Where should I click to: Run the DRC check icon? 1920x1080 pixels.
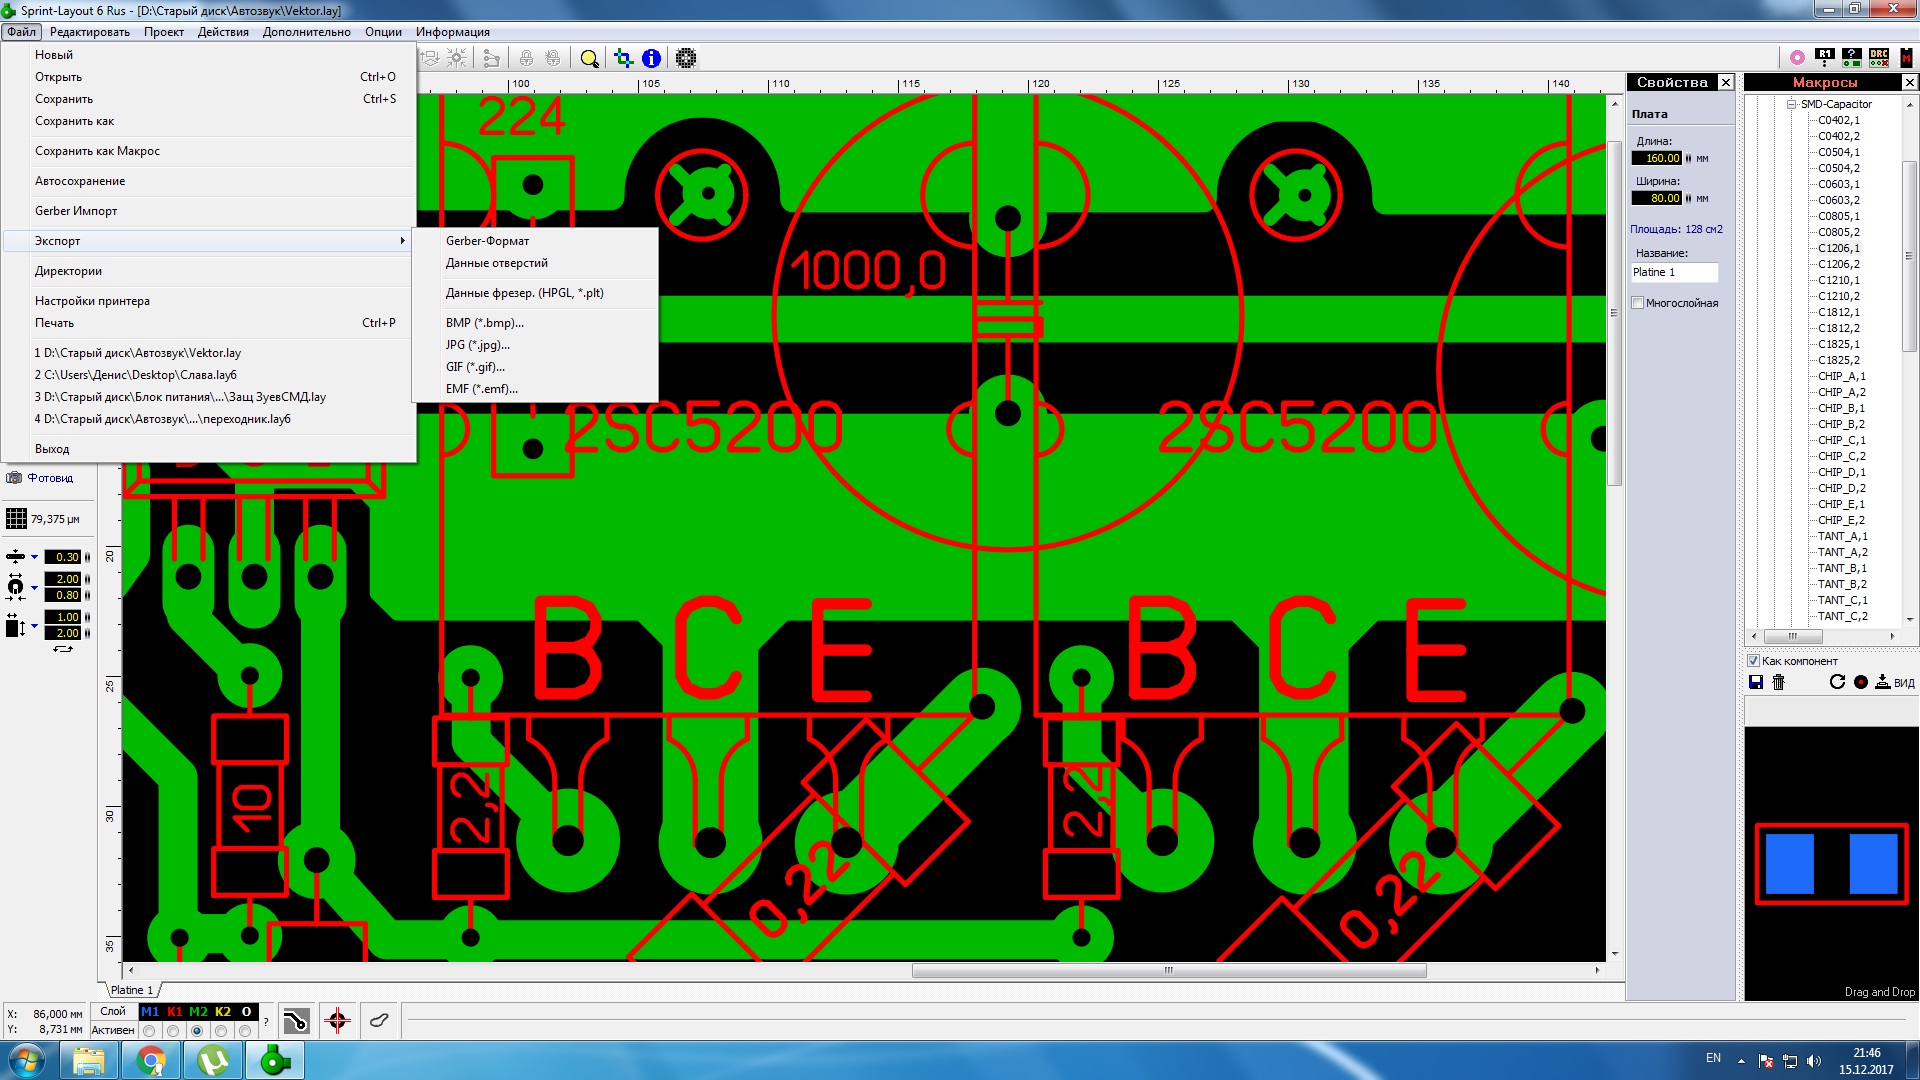point(1879,58)
